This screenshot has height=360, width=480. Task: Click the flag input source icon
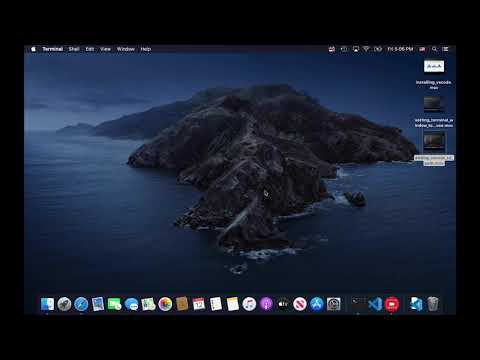(x=422, y=49)
